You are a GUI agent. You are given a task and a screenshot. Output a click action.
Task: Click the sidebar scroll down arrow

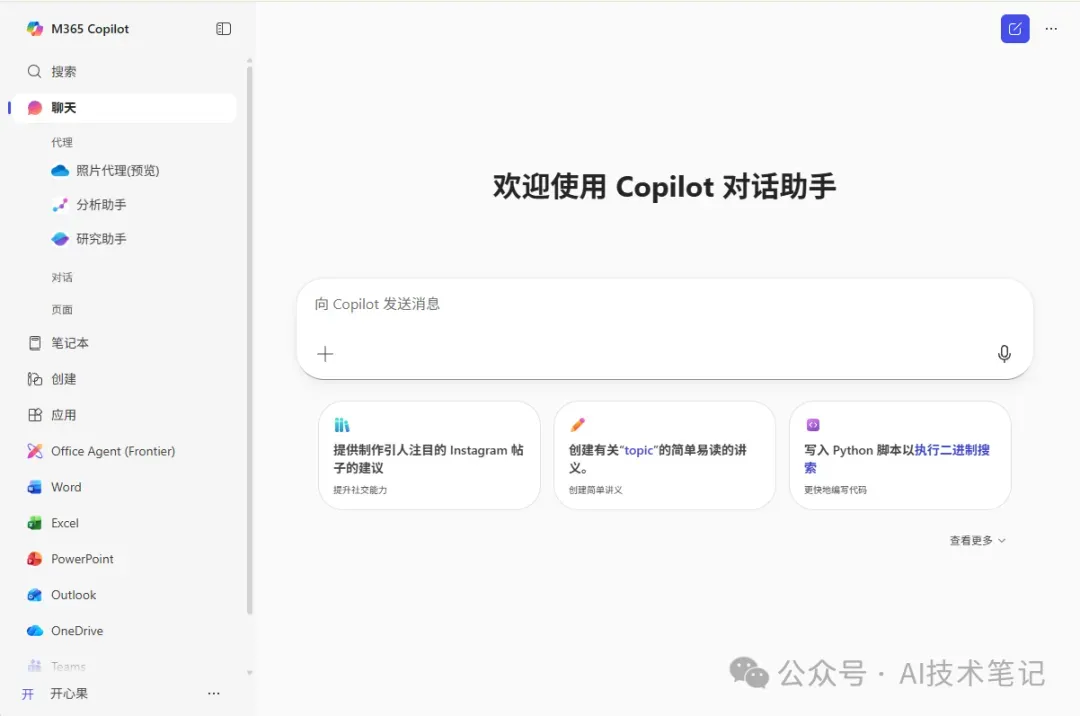249,673
